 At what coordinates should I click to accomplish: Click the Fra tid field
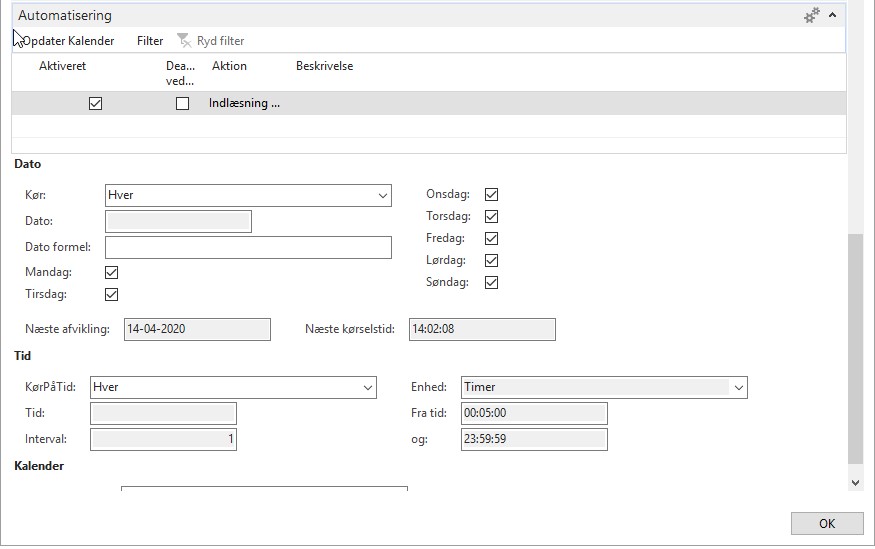pos(533,413)
